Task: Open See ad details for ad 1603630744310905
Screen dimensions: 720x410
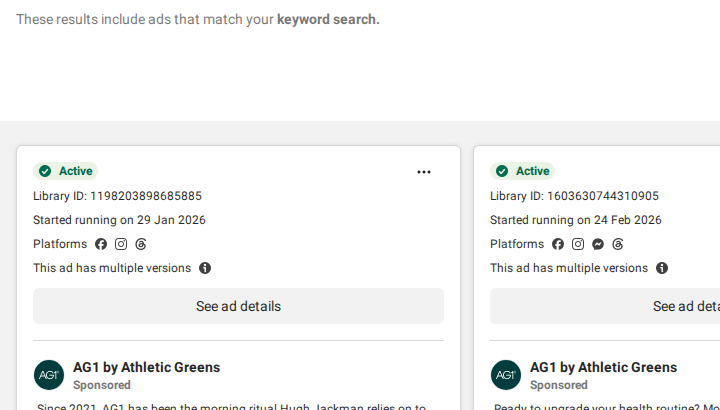Action: coord(605,306)
